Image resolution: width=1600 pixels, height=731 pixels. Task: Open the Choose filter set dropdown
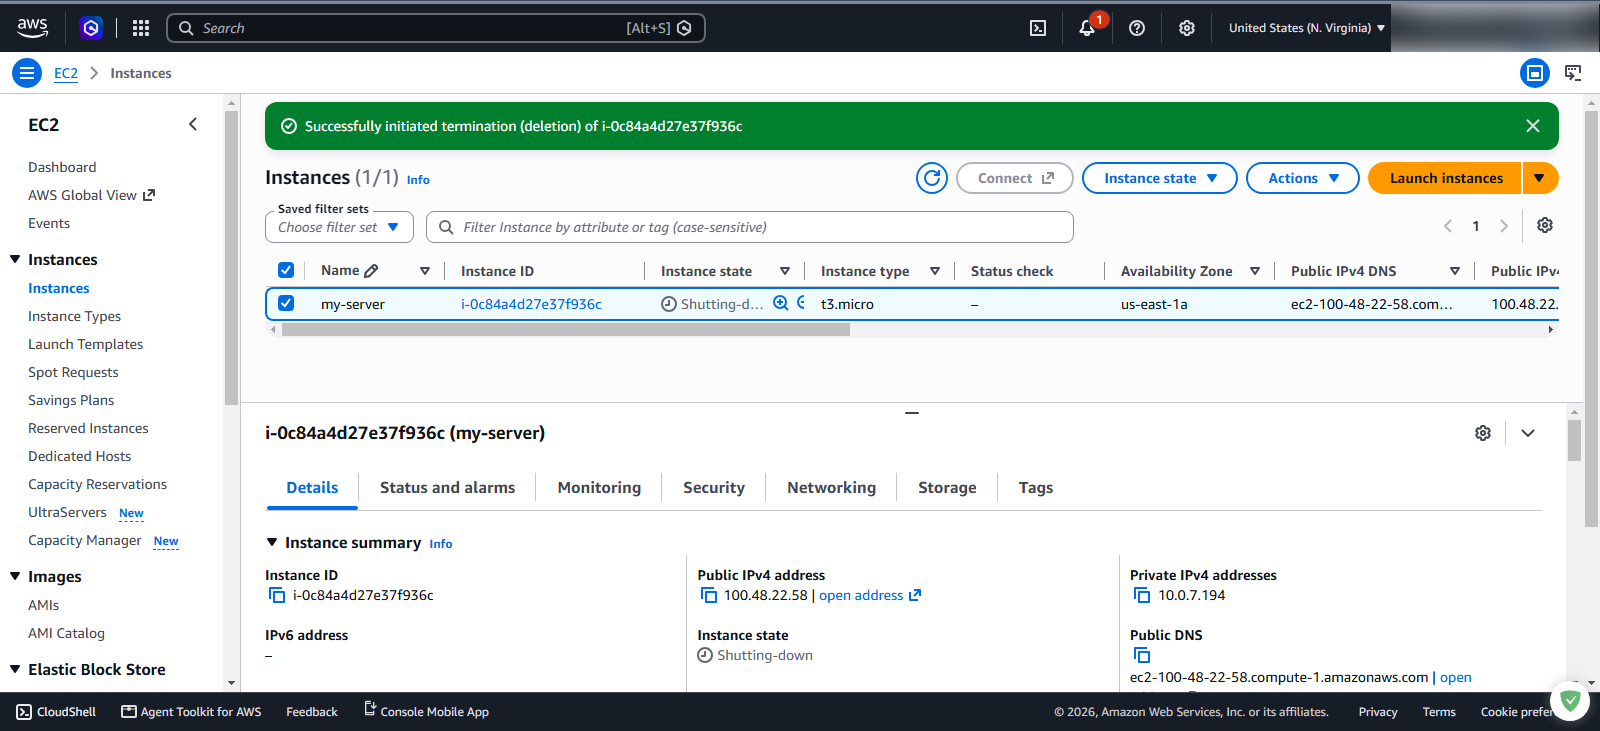[x=339, y=227]
